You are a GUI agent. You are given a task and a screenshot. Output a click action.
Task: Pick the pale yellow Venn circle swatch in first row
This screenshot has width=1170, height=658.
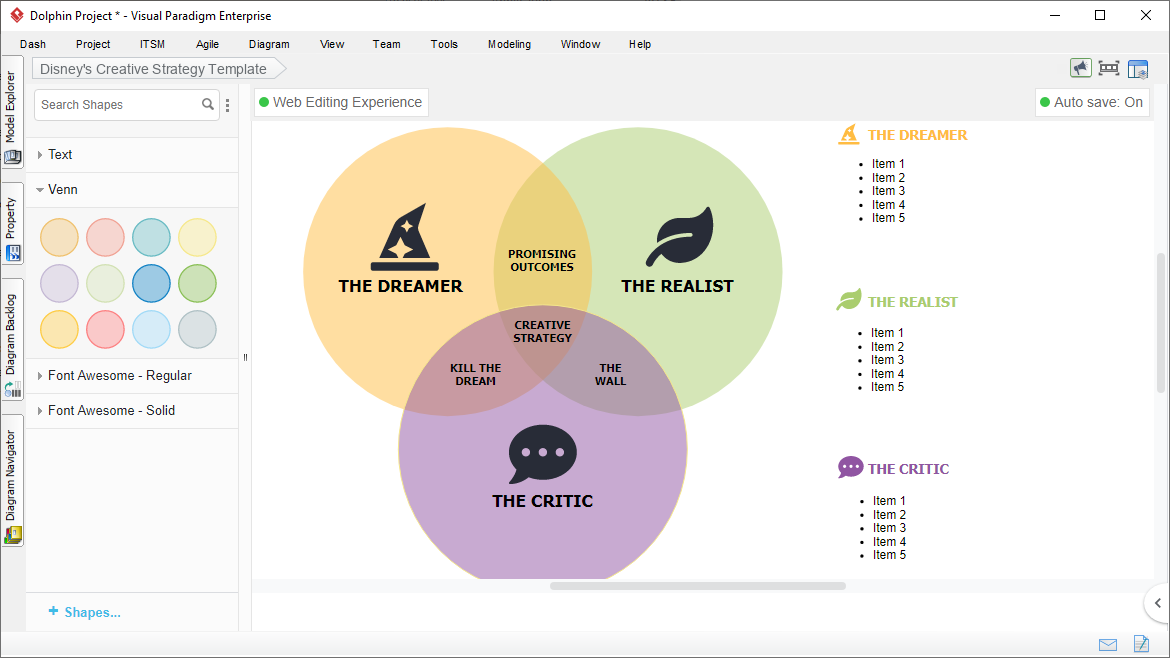point(198,237)
